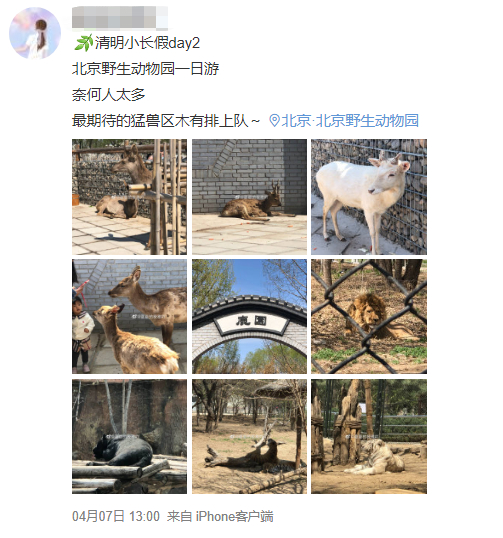The width and height of the screenshot is (503, 538).
Task: Open the tiger lying under hut photo
Action: pos(249,436)
